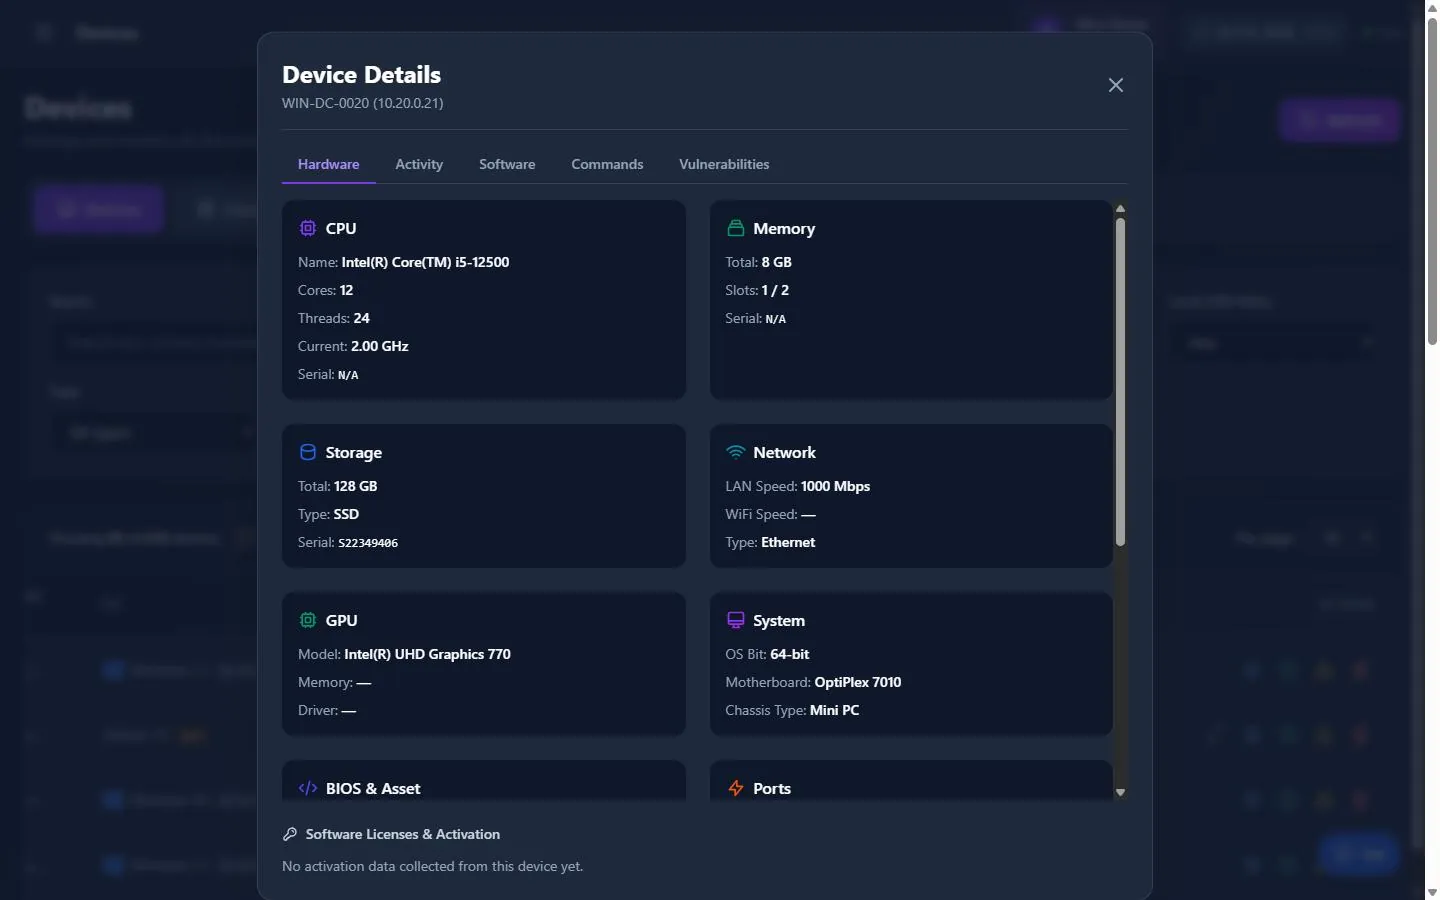Viewport: 1440px width, 900px height.
Task: Click the hardware panel scrollbar thumb
Action: pos(1120,380)
